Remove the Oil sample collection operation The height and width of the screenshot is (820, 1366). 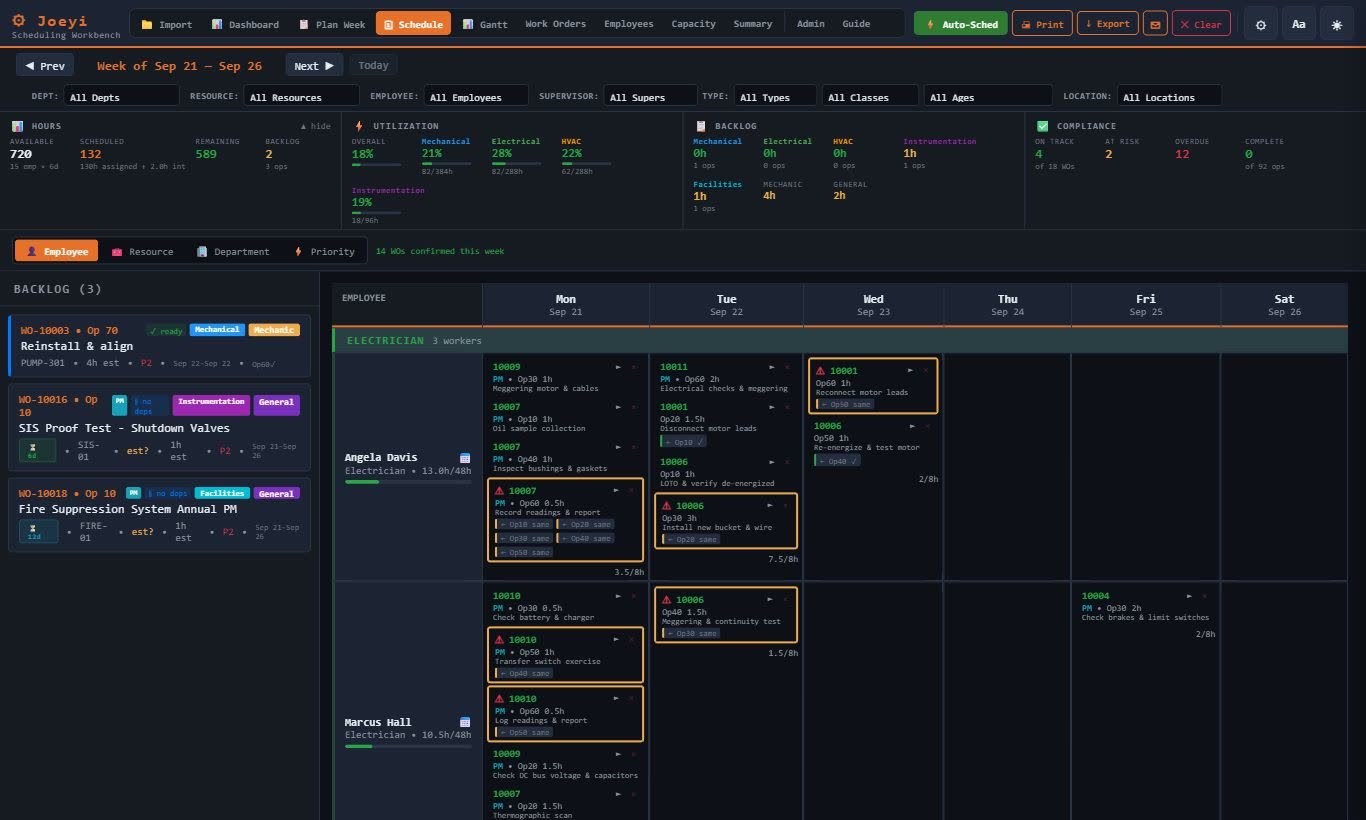[x=633, y=407]
